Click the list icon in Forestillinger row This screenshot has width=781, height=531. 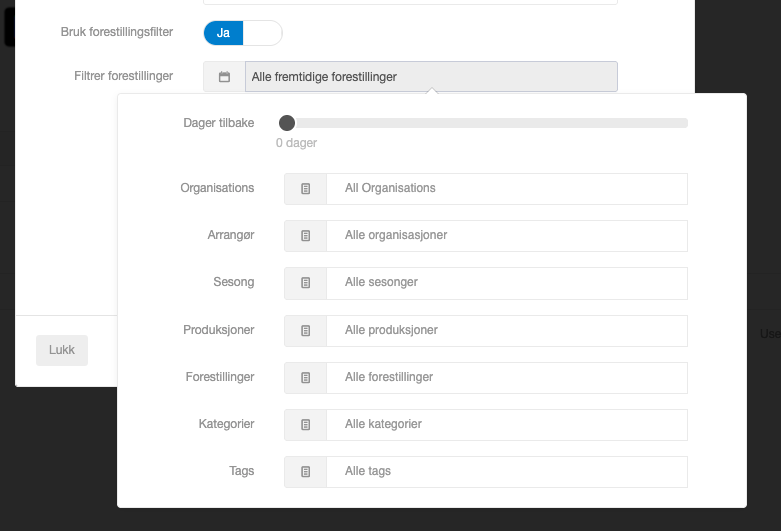(305, 378)
